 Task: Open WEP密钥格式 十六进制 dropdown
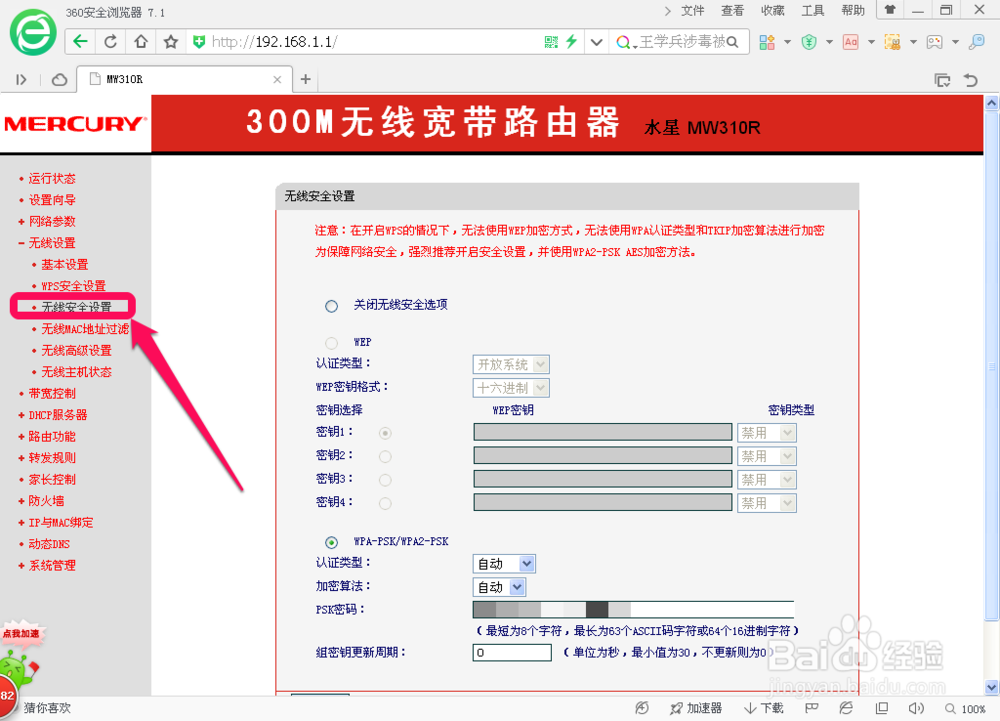(511, 388)
